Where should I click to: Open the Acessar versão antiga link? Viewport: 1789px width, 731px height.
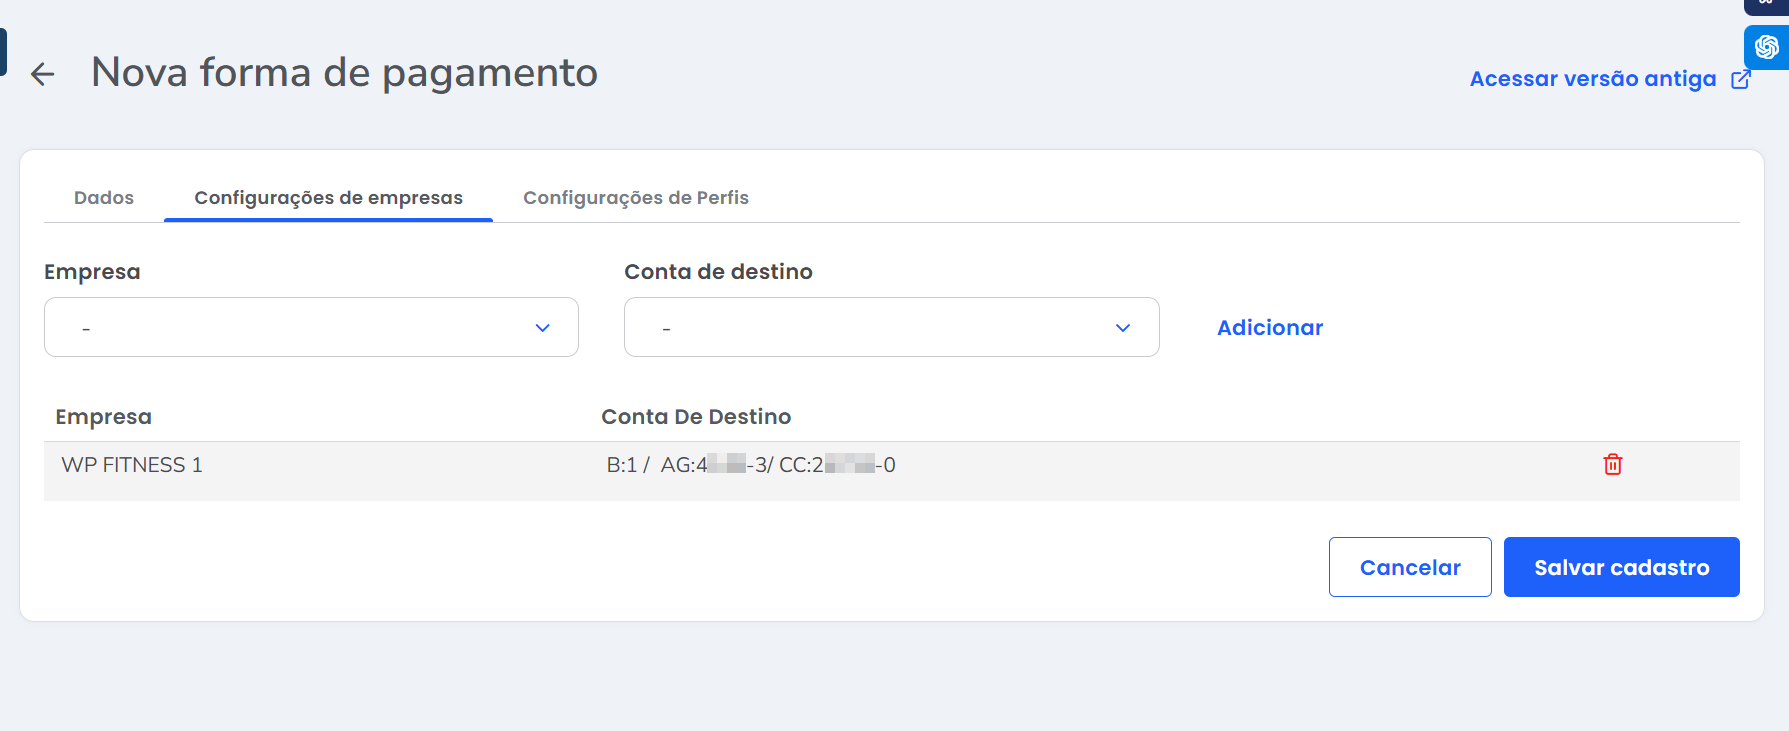(1592, 79)
